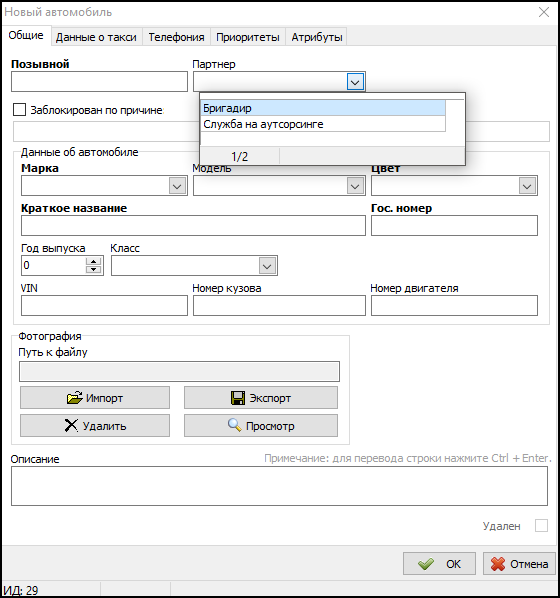Open the Телефония tab

point(176,37)
